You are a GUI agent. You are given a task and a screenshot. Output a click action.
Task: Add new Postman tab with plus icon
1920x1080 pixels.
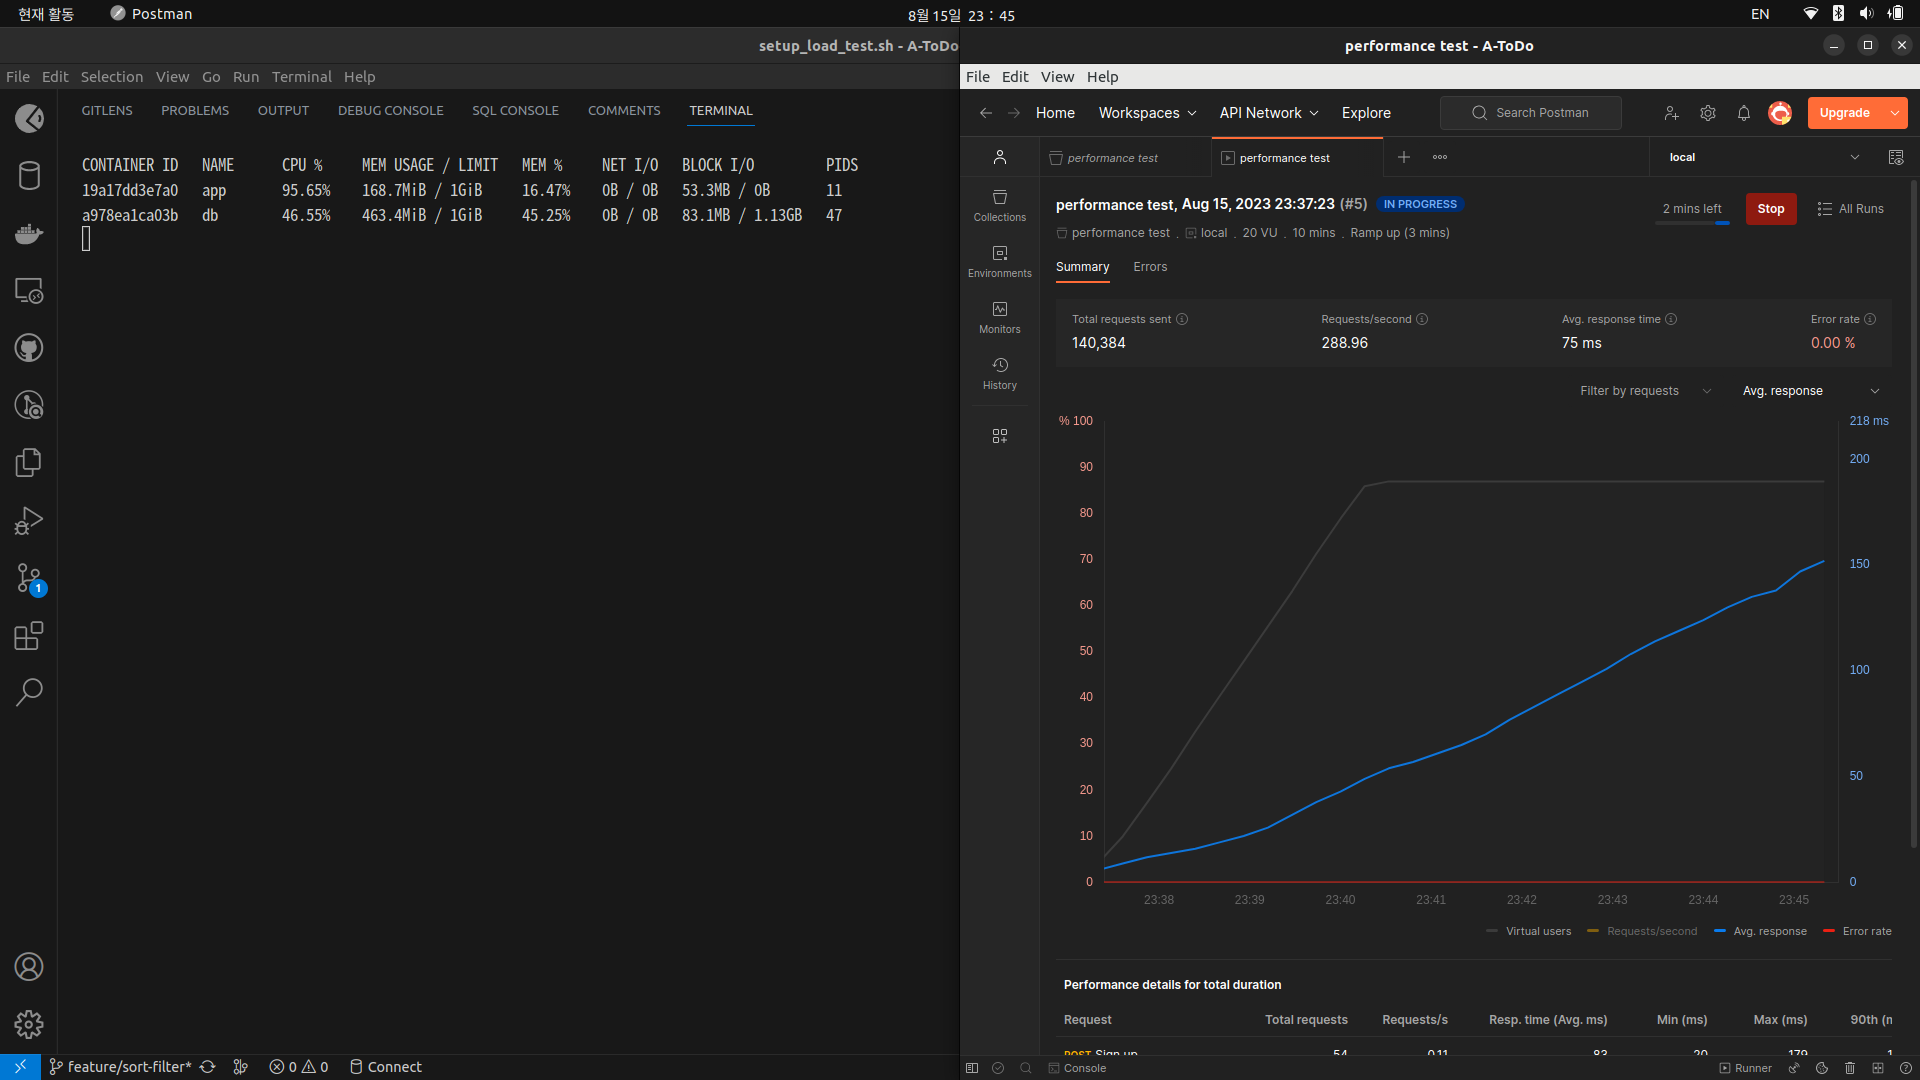coord(1404,157)
